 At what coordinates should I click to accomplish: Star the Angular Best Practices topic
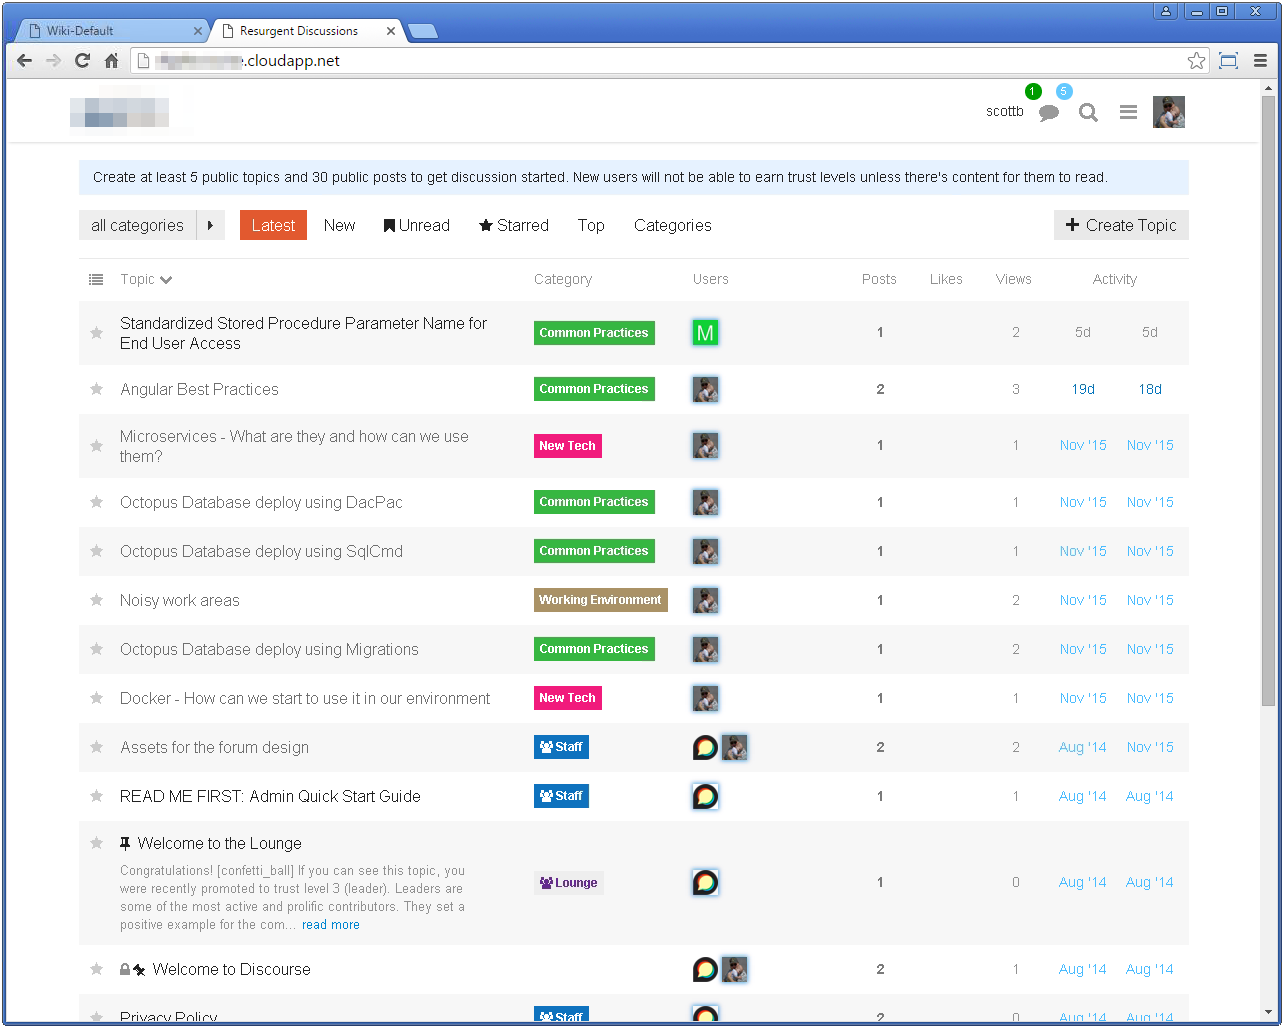[x=97, y=389]
